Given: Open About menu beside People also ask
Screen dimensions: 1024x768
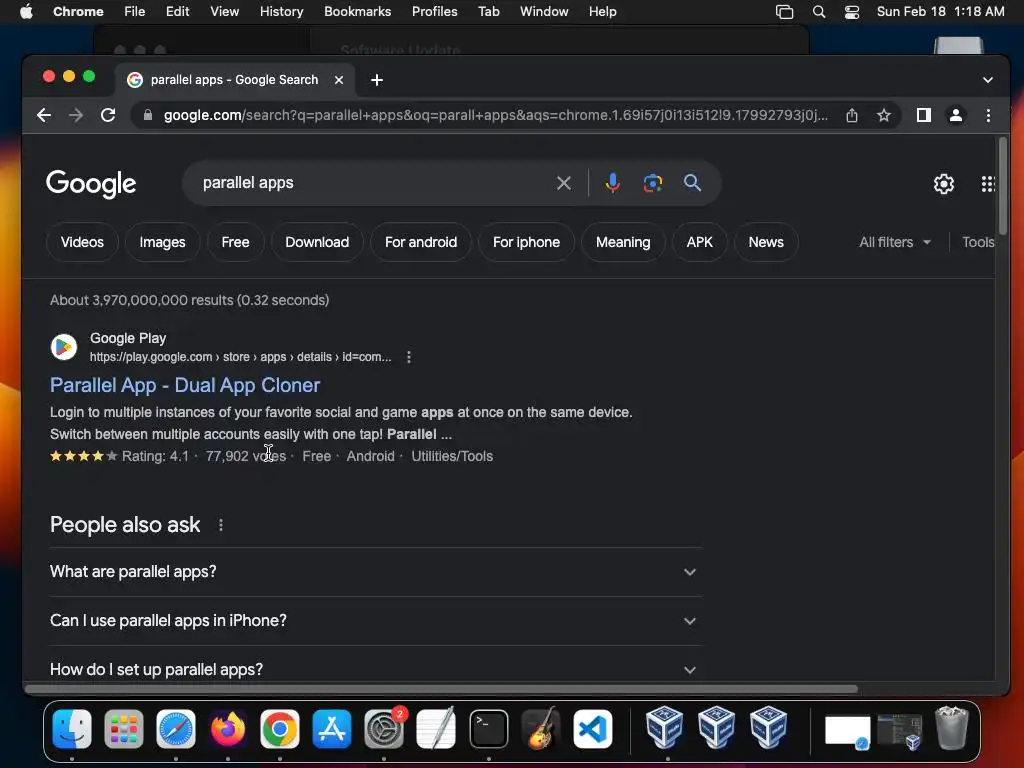Looking at the screenshot, I should tap(221, 525).
